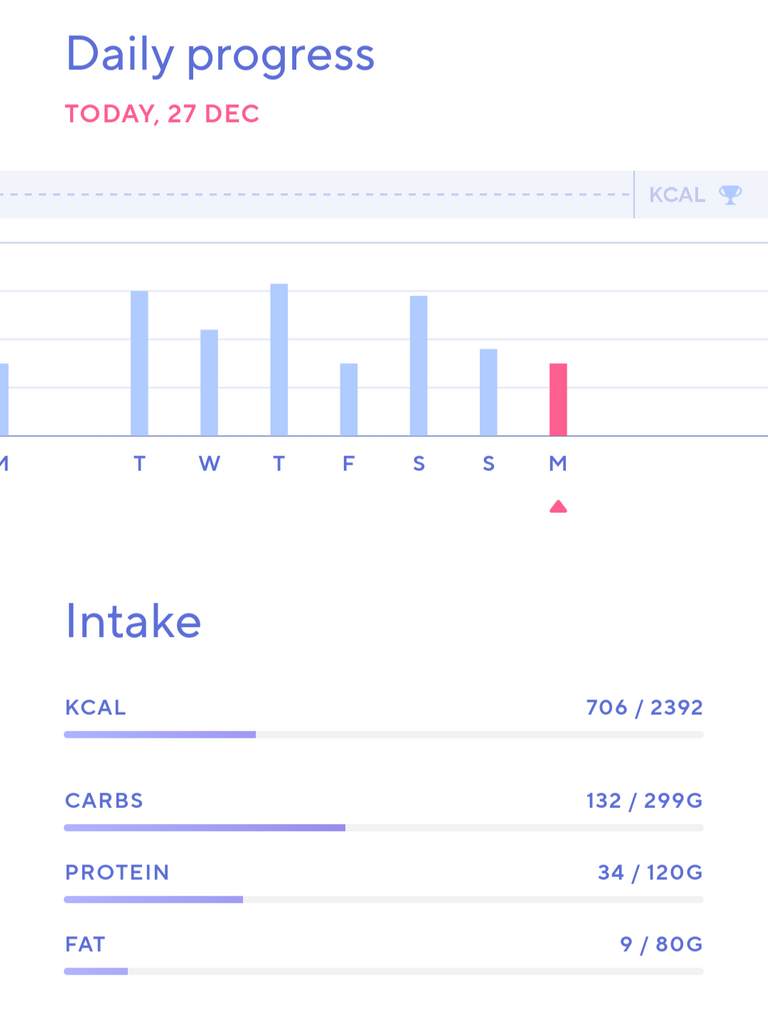Select the tallest blue bar (Thursday)

(x=279, y=360)
